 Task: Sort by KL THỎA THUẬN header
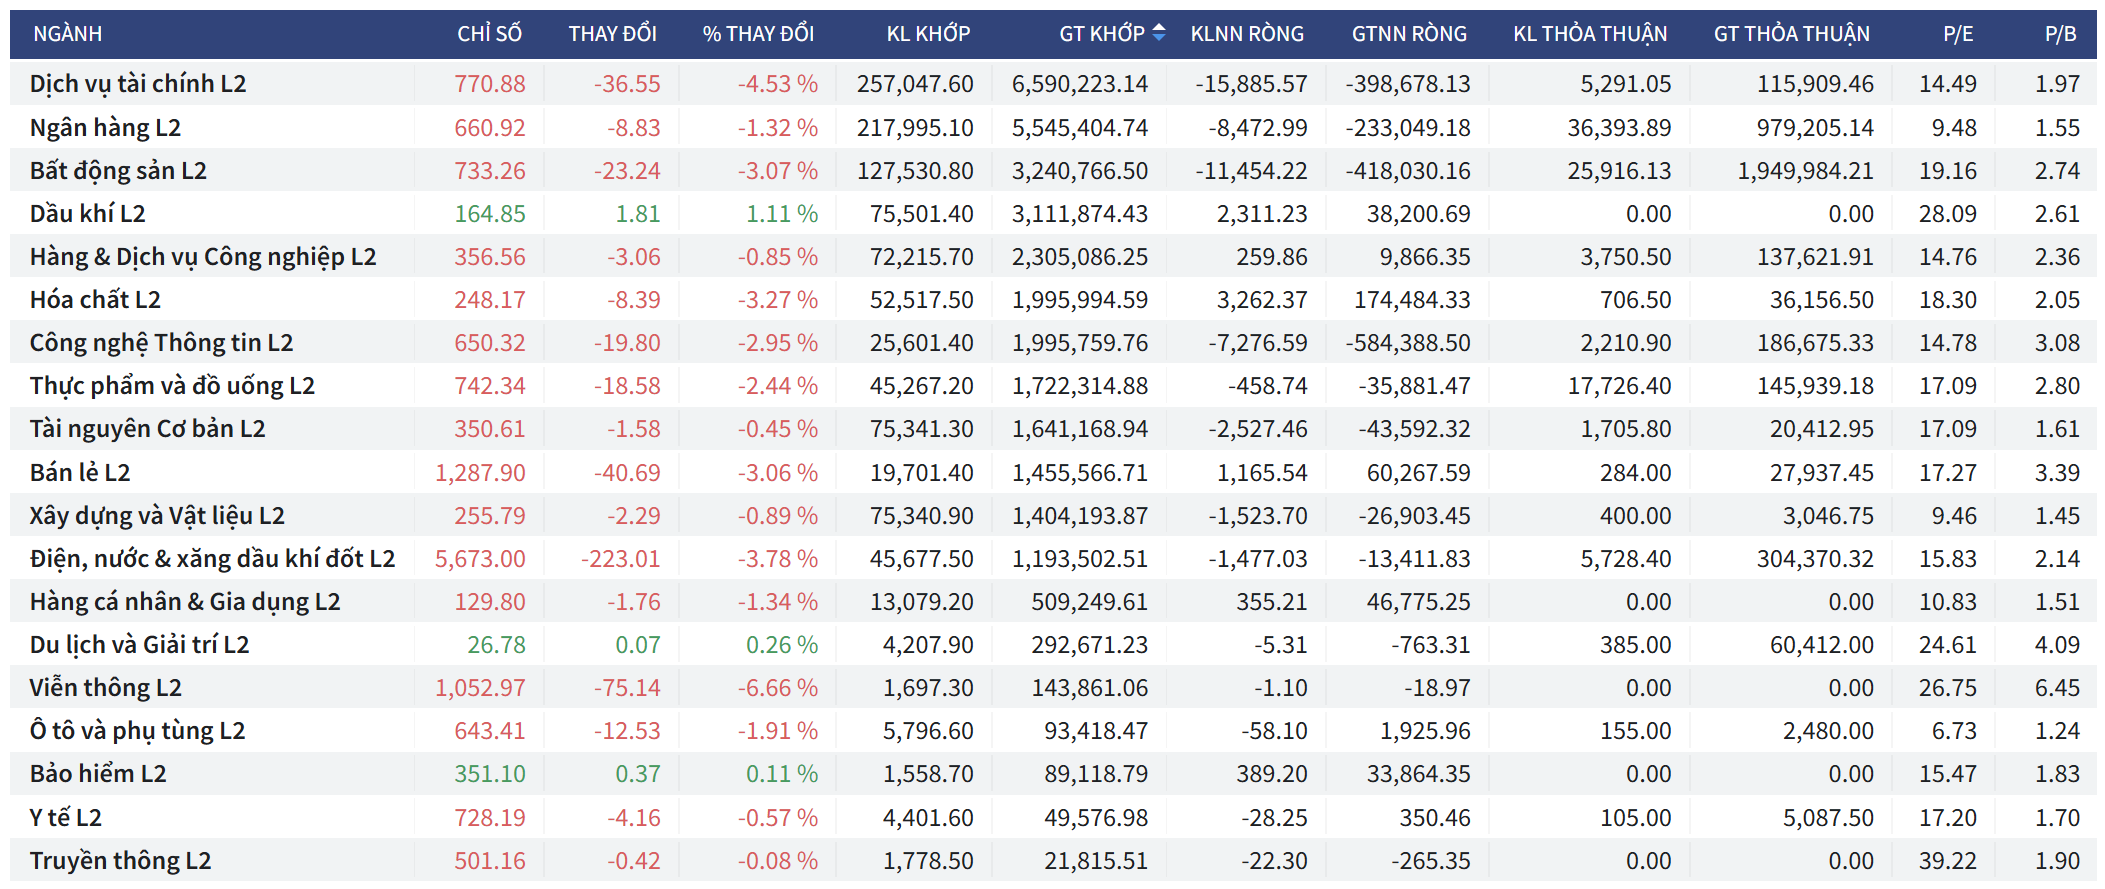click(x=1590, y=34)
